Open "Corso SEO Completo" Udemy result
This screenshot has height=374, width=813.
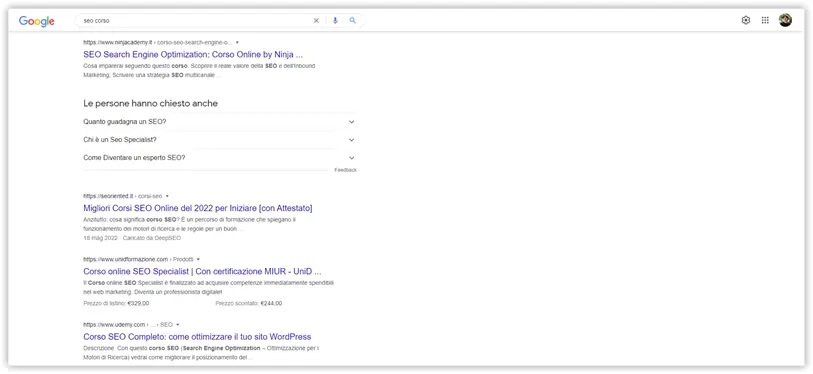pos(197,337)
